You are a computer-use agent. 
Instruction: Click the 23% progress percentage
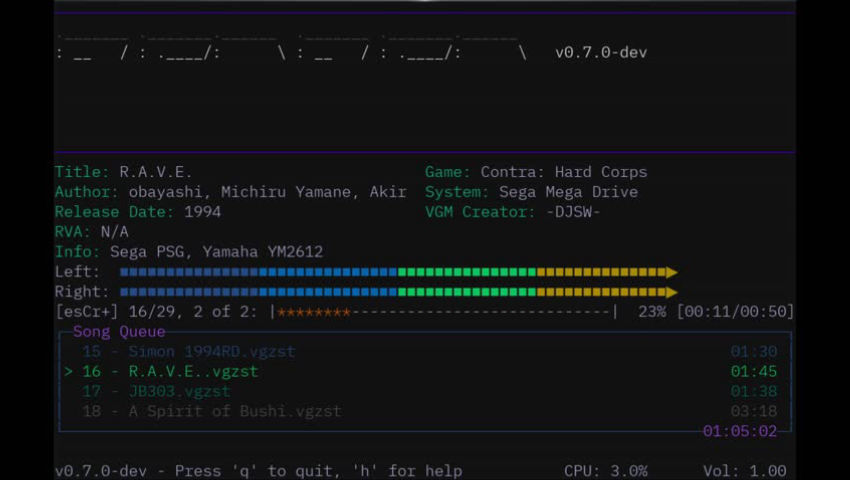point(652,312)
